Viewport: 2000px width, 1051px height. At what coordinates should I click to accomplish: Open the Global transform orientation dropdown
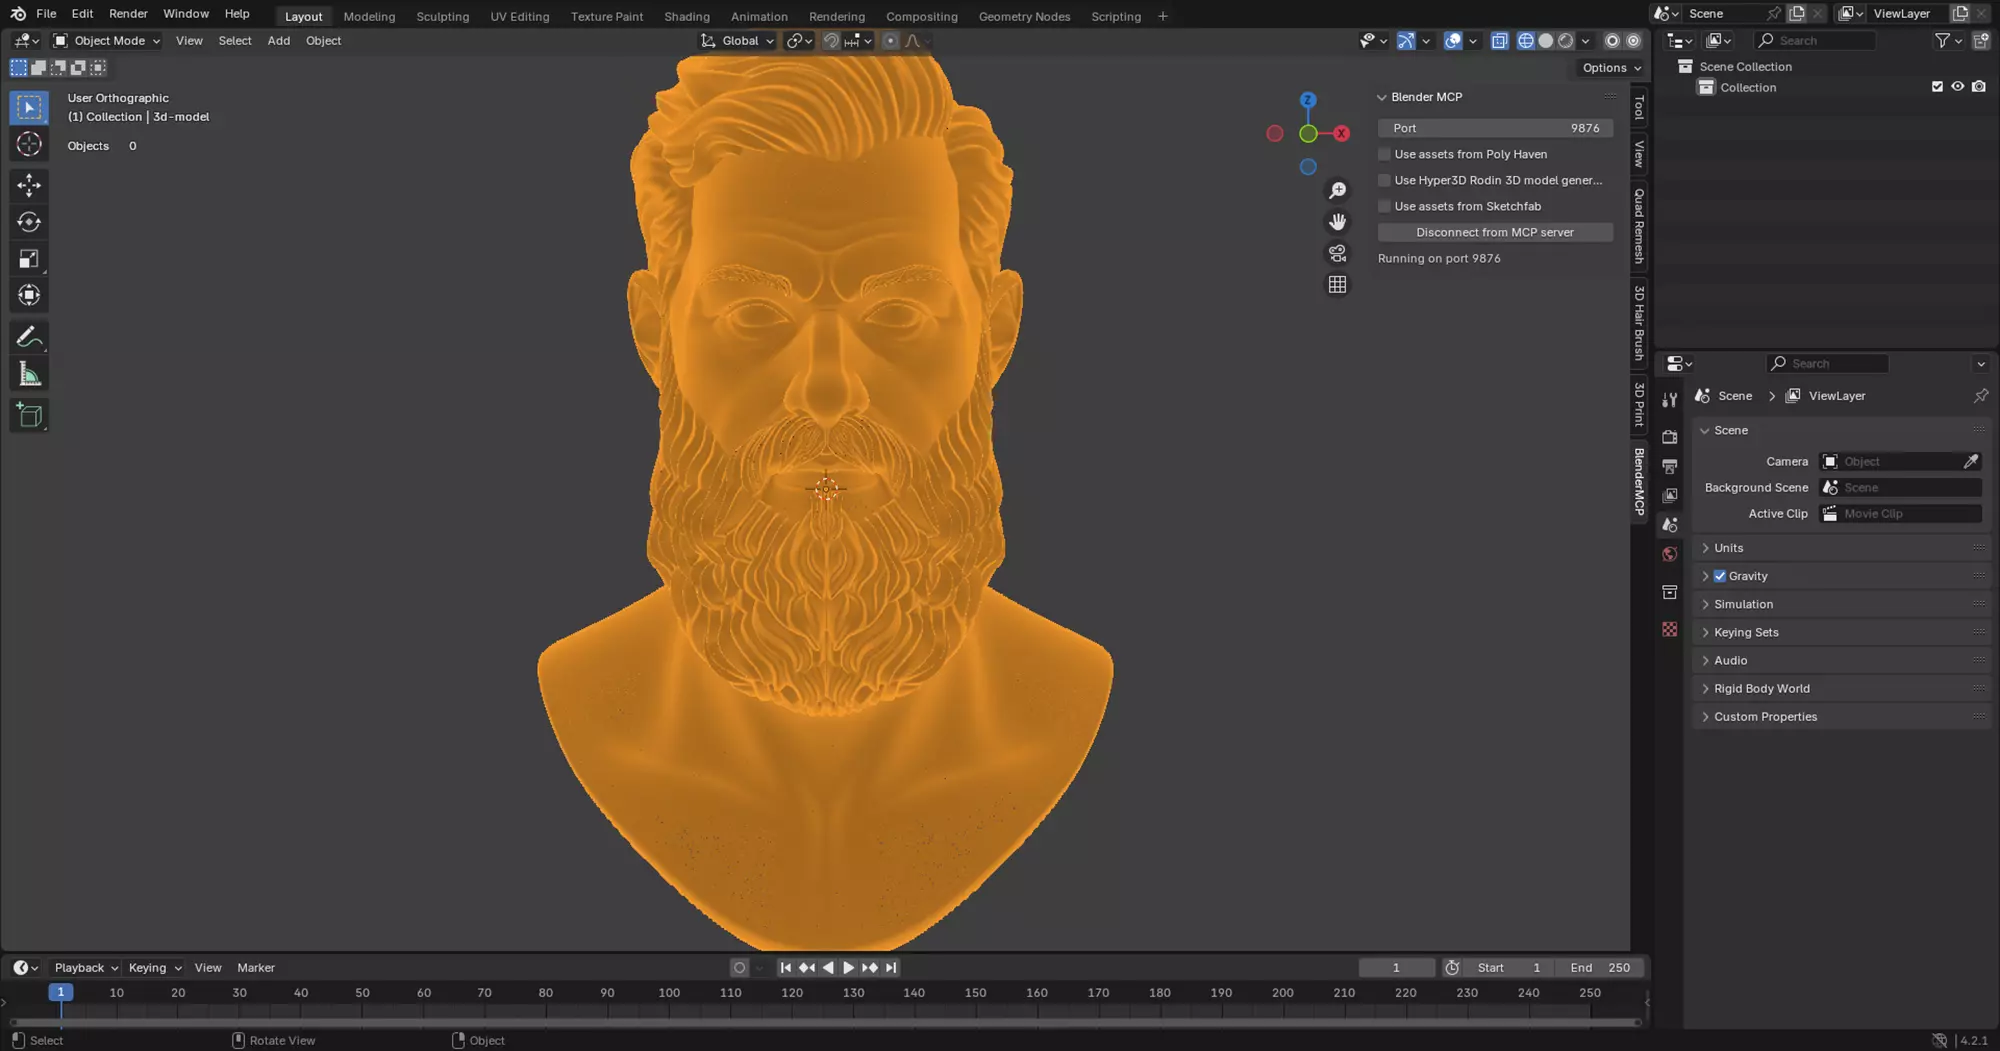click(x=738, y=41)
